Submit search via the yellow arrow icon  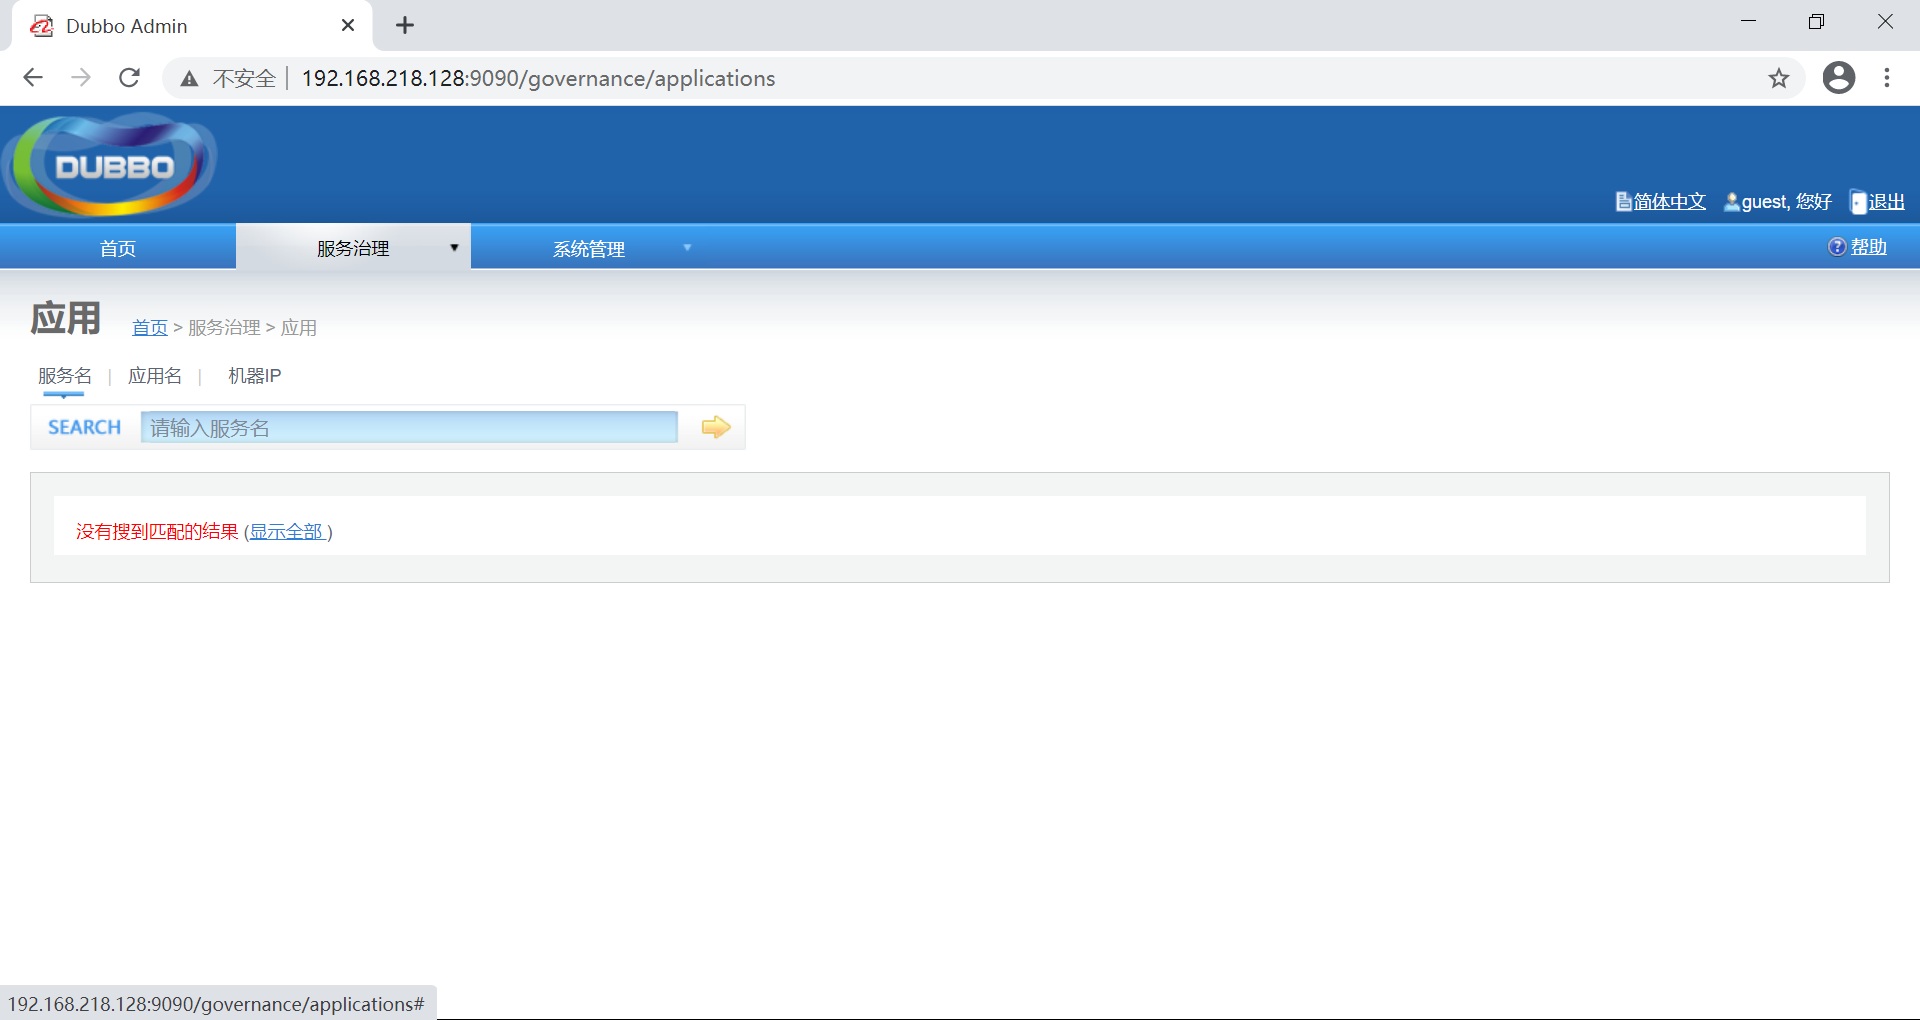tap(714, 426)
